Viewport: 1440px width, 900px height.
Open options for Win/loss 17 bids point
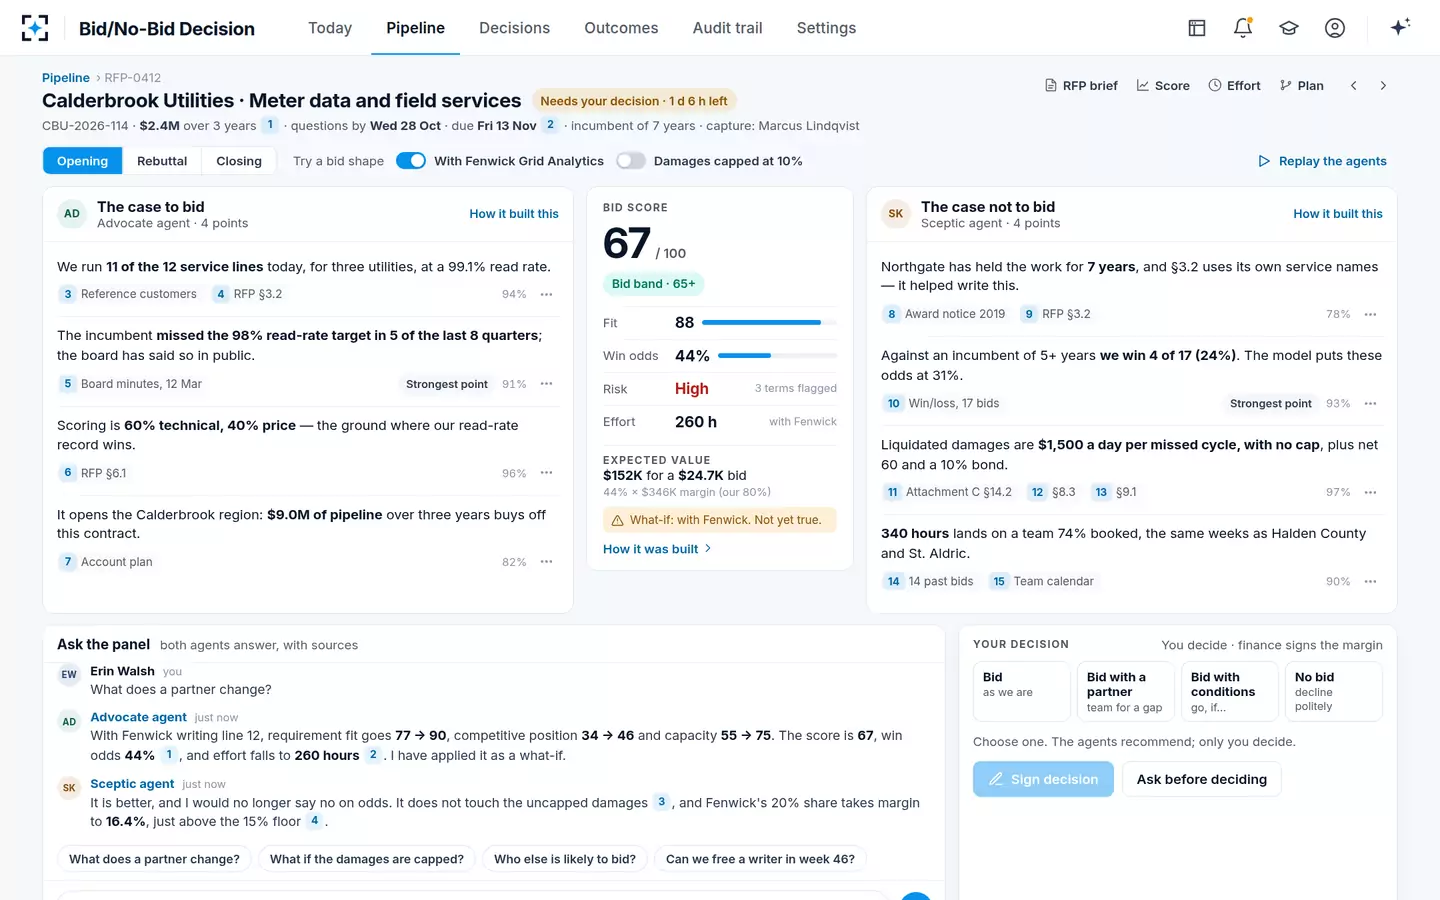coord(1371,404)
